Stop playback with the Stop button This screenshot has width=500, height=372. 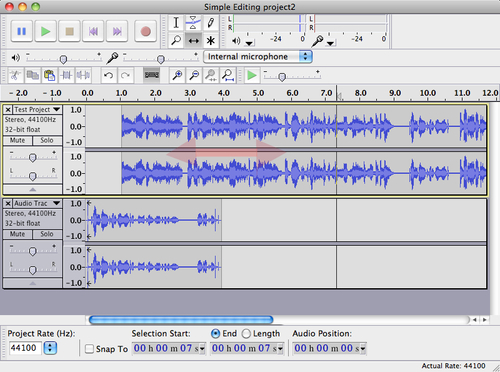[69, 31]
